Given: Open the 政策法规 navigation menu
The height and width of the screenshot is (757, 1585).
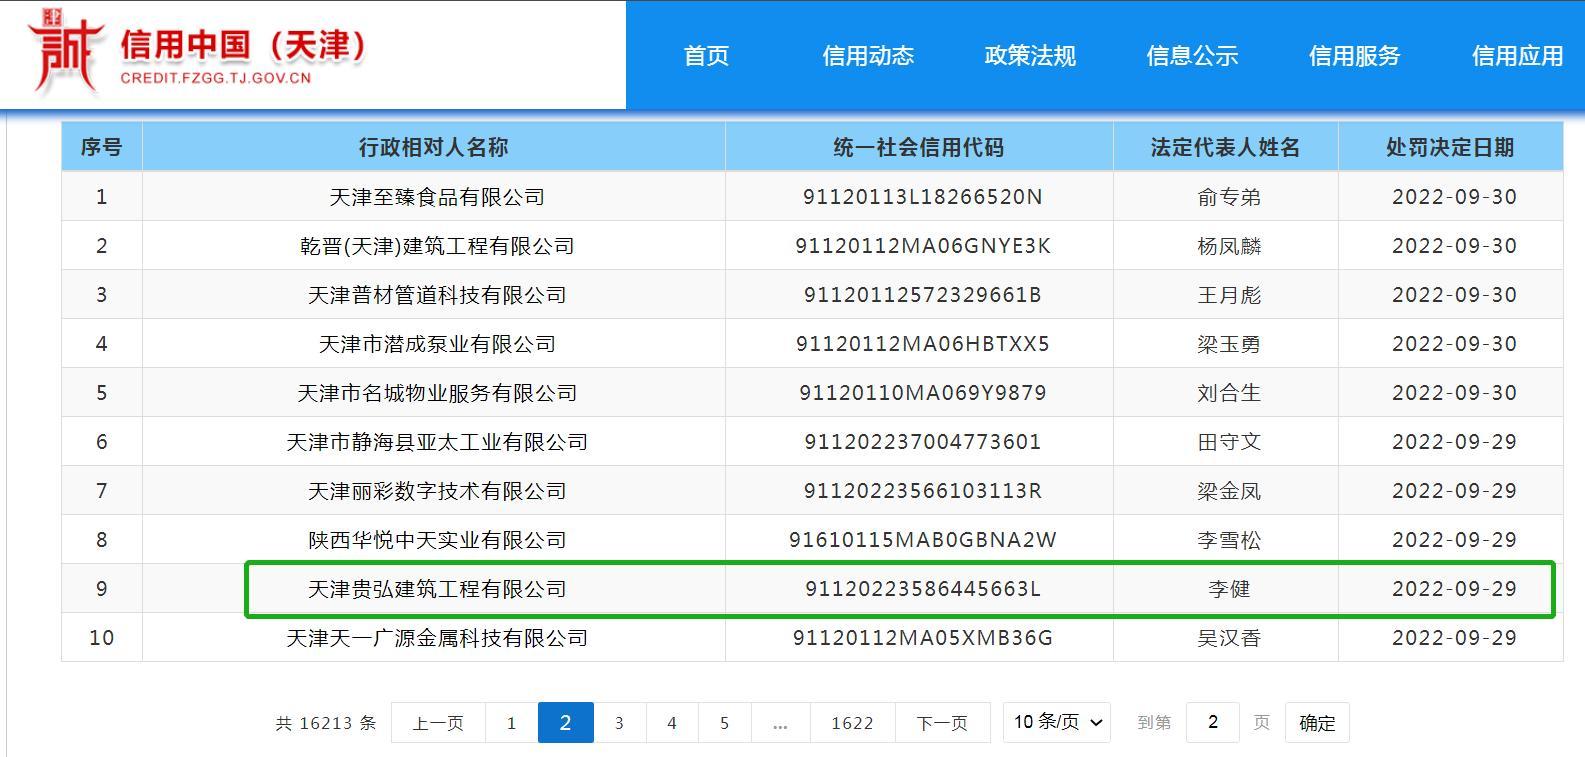Looking at the screenshot, I should [x=1030, y=56].
